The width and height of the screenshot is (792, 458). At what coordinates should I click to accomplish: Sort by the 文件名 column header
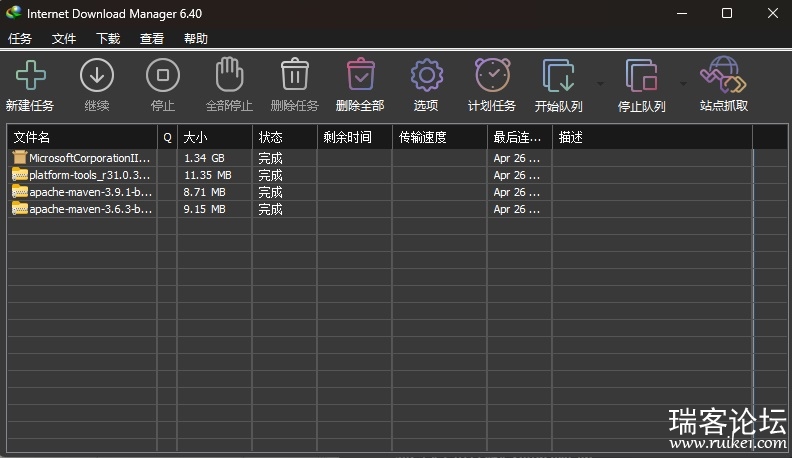(x=82, y=137)
